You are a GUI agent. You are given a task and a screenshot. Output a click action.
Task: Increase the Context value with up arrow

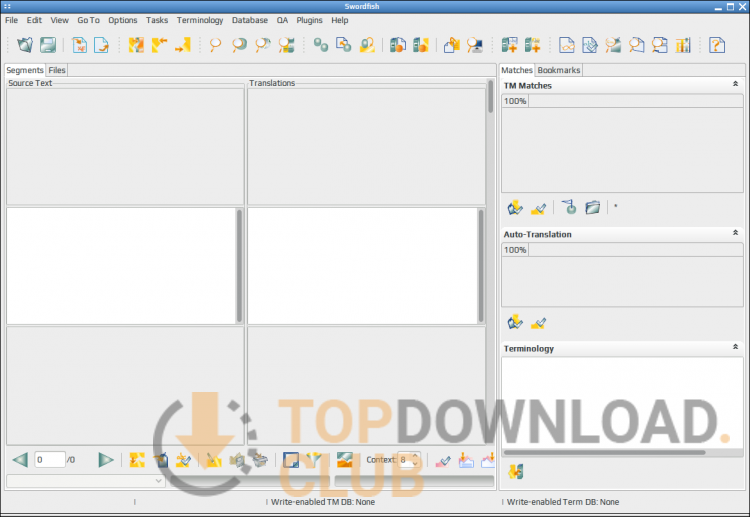tap(415, 456)
